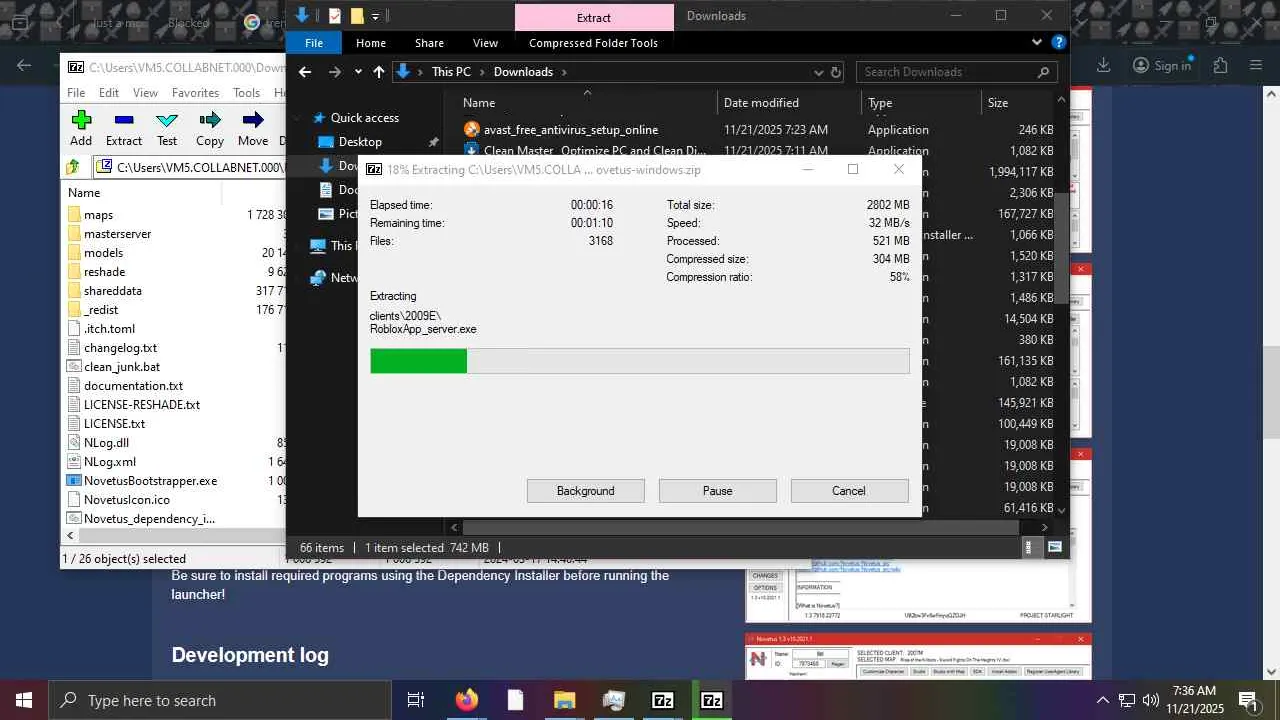Viewport: 1280px width, 720px height.
Task: Select changelog.txt in 7-Zip file list
Action: tap(120, 348)
